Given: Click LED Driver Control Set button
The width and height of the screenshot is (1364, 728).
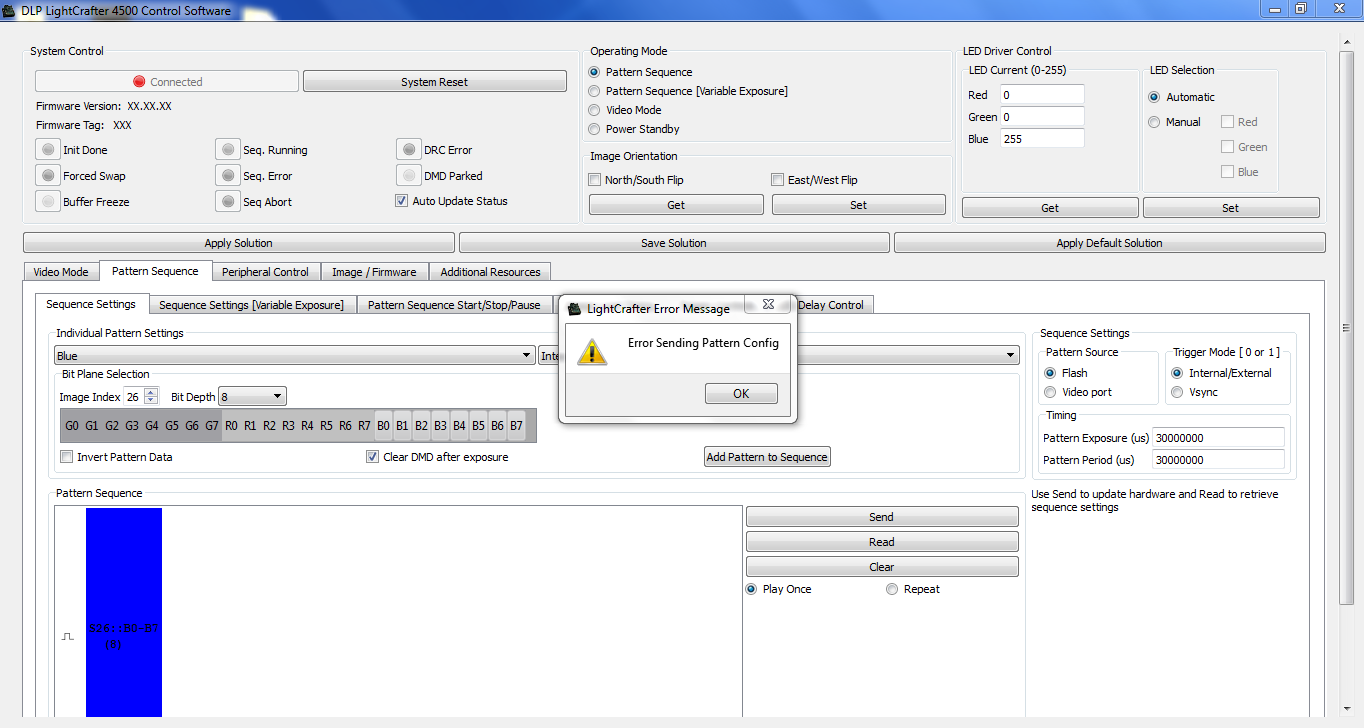Looking at the screenshot, I should (x=1231, y=208).
